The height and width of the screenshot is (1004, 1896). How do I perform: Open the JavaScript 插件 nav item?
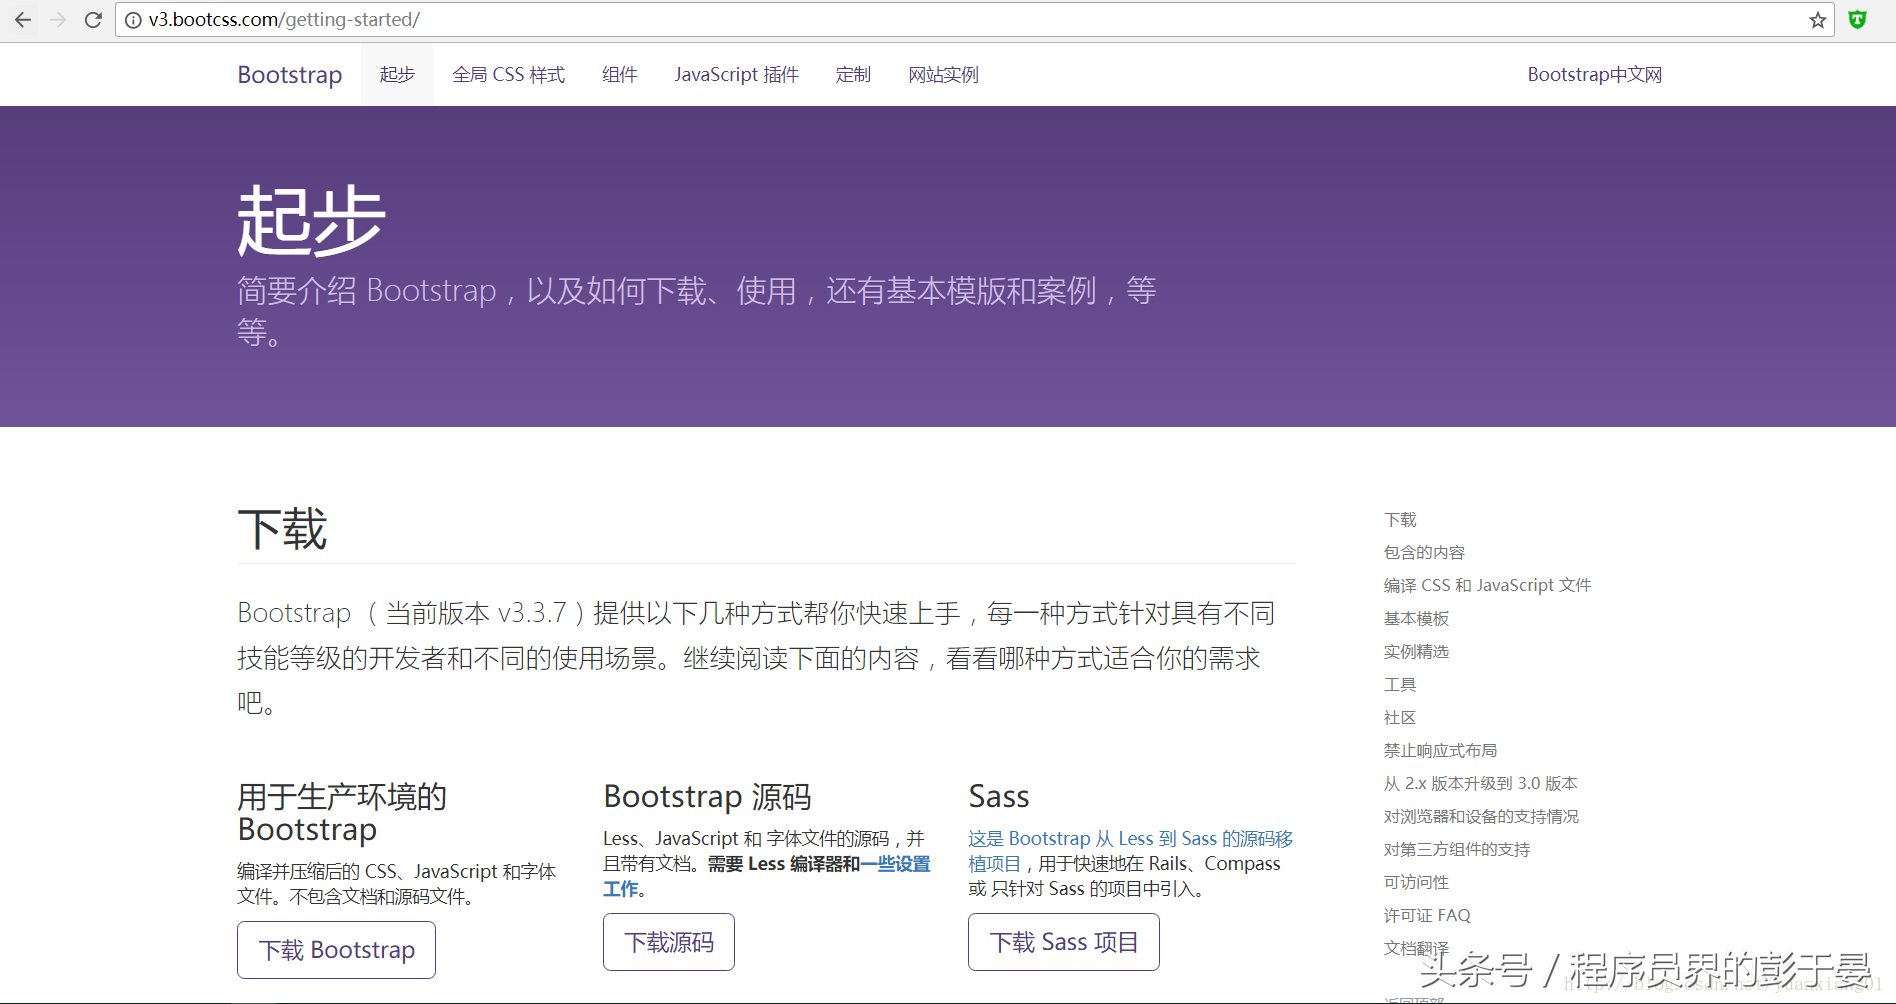[736, 75]
